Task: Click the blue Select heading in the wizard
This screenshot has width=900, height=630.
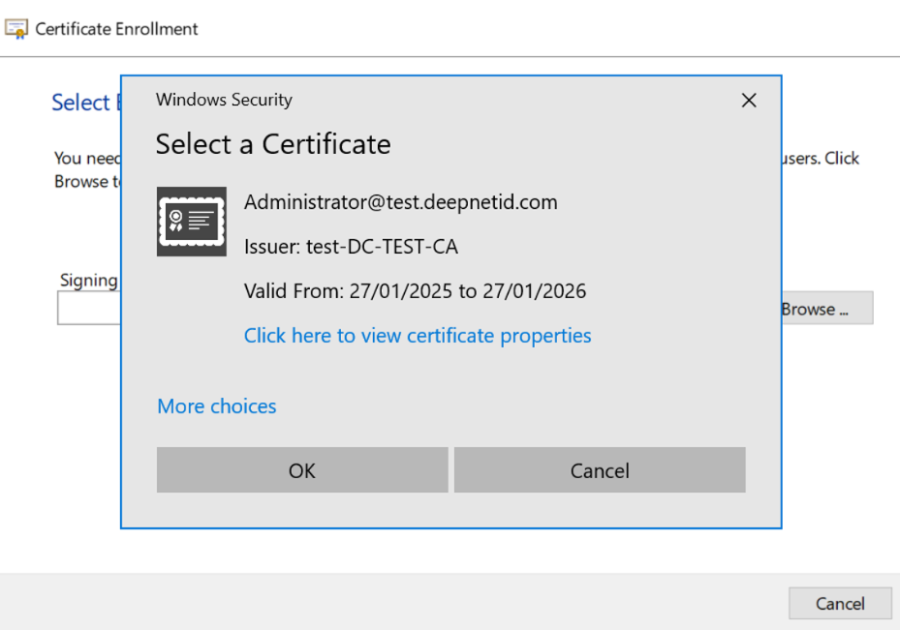Action: pyautogui.click(x=81, y=103)
